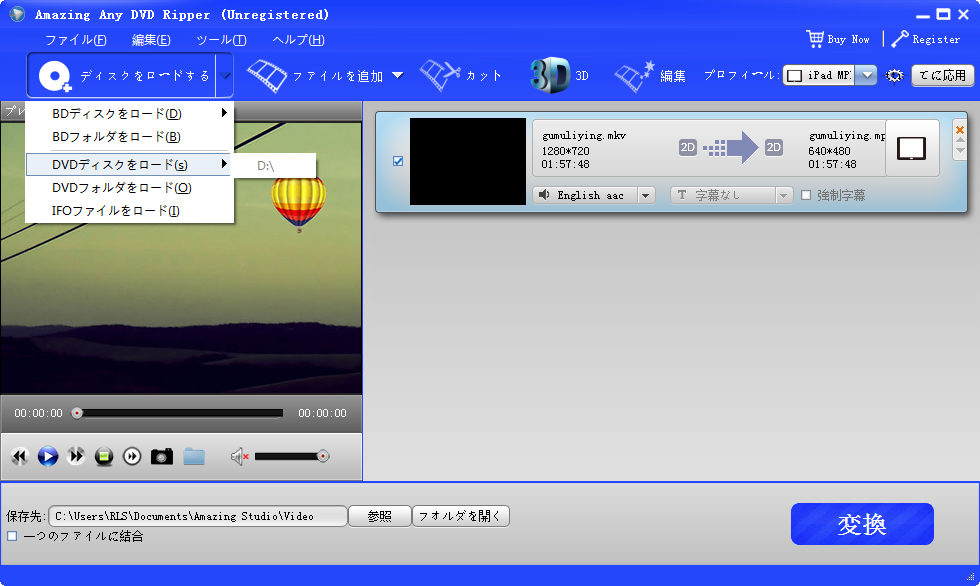Click the Register key link
Viewport: 980px width, 586px height.
tap(926, 39)
